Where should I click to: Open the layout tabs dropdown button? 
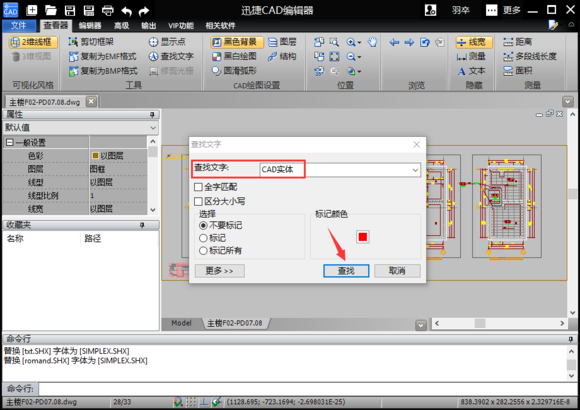421,325
